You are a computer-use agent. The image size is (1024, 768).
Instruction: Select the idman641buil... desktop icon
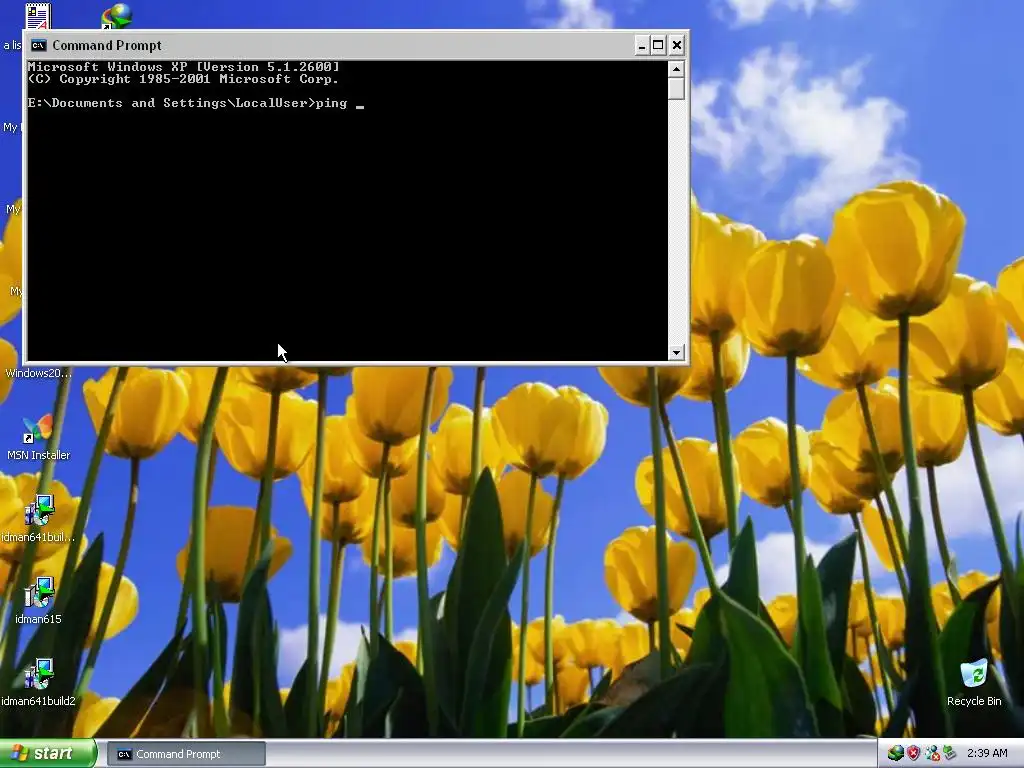[x=38, y=519]
